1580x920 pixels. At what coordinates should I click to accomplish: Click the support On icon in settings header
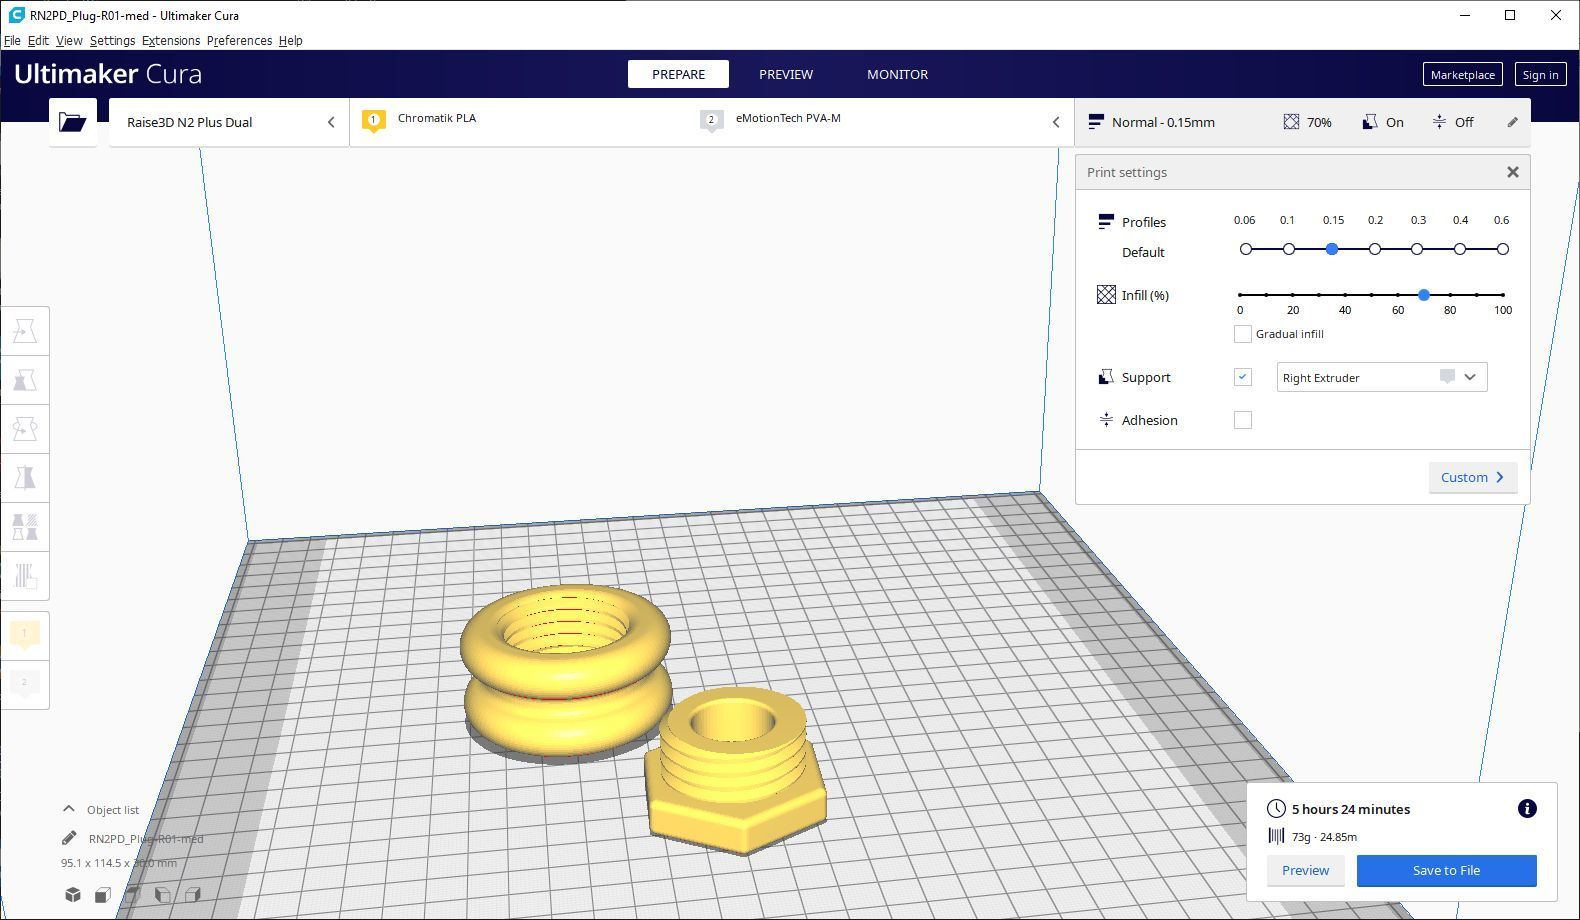pyautogui.click(x=1369, y=122)
